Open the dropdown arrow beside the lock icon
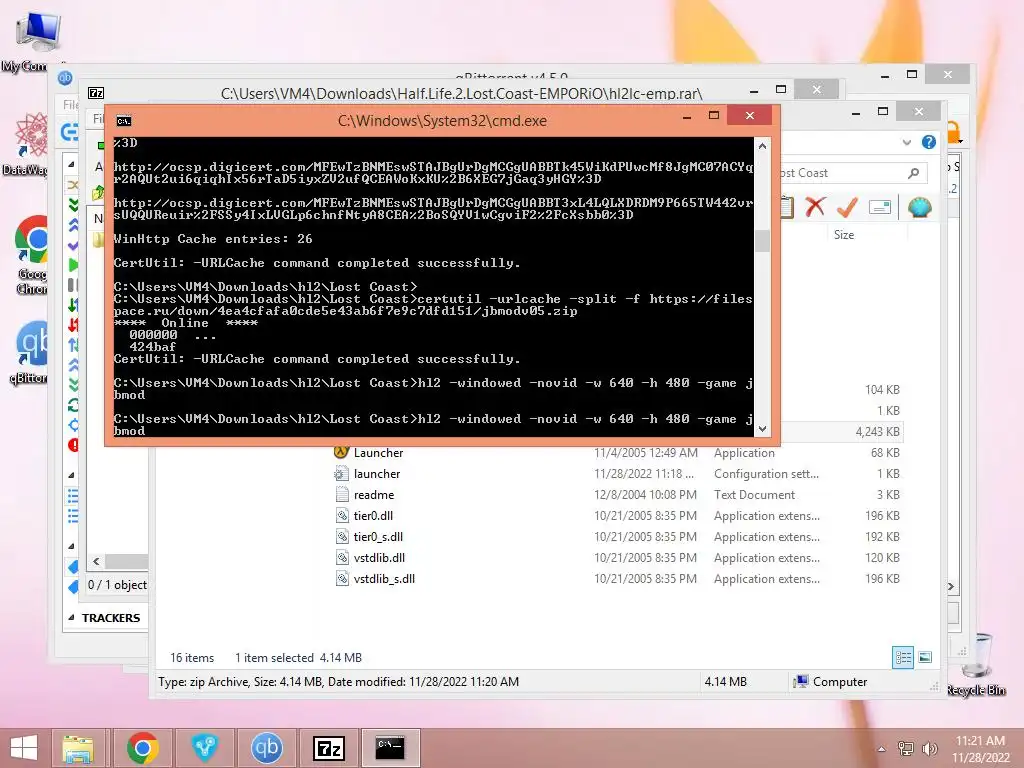The height and width of the screenshot is (768, 1024). click(961, 140)
